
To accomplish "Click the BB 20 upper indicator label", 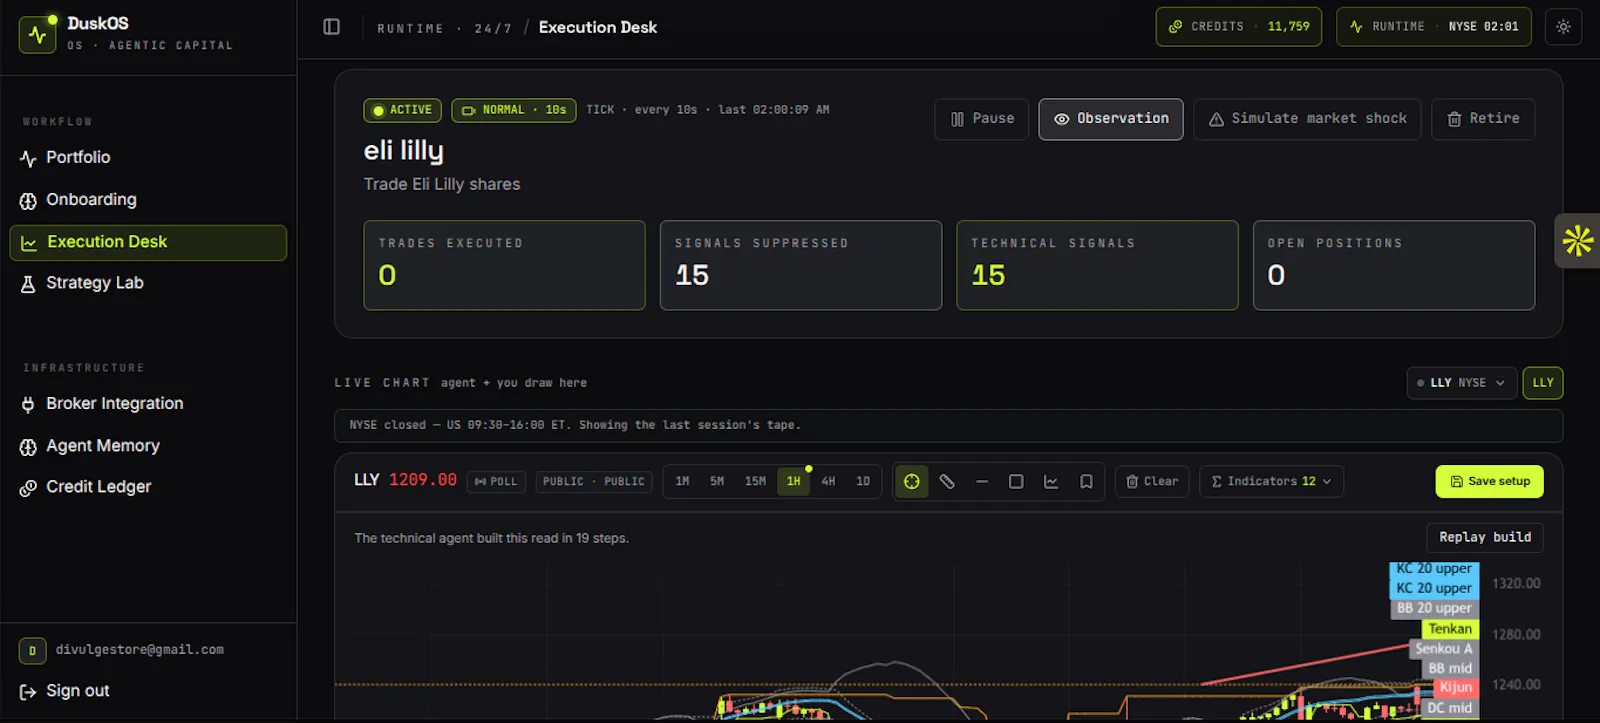I will click(1434, 608).
